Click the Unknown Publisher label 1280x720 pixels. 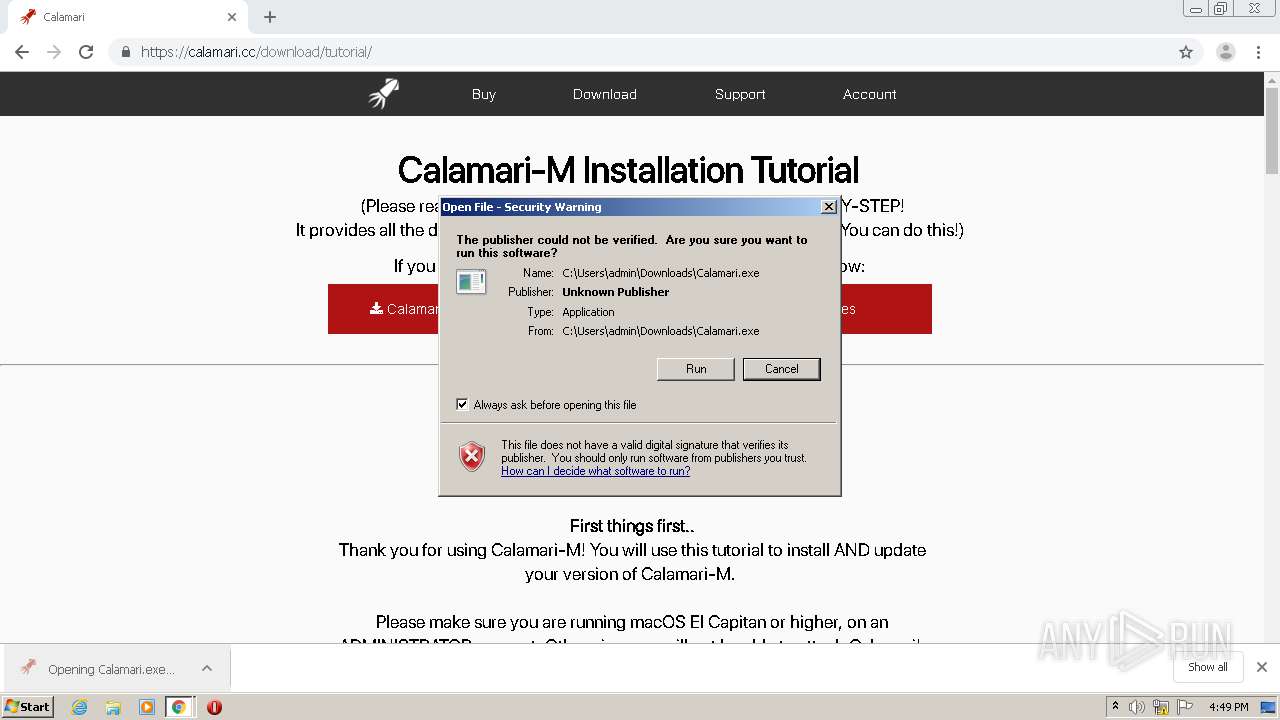[x=615, y=292]
